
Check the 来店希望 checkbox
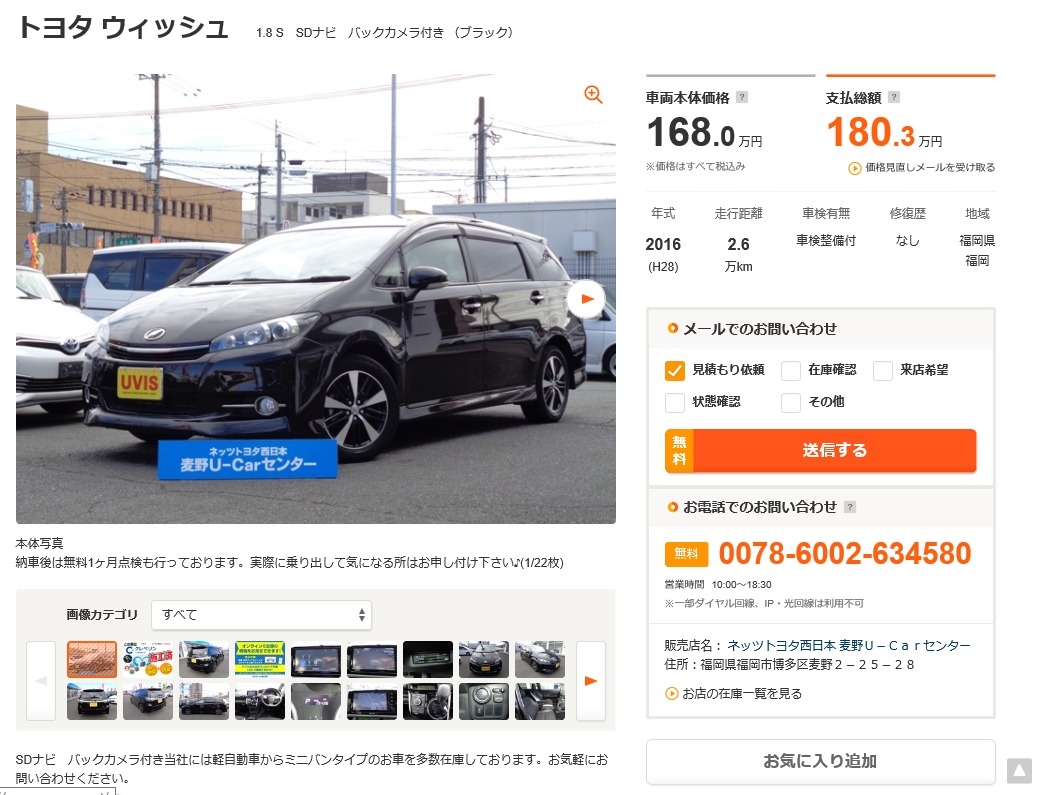[883, 370]
